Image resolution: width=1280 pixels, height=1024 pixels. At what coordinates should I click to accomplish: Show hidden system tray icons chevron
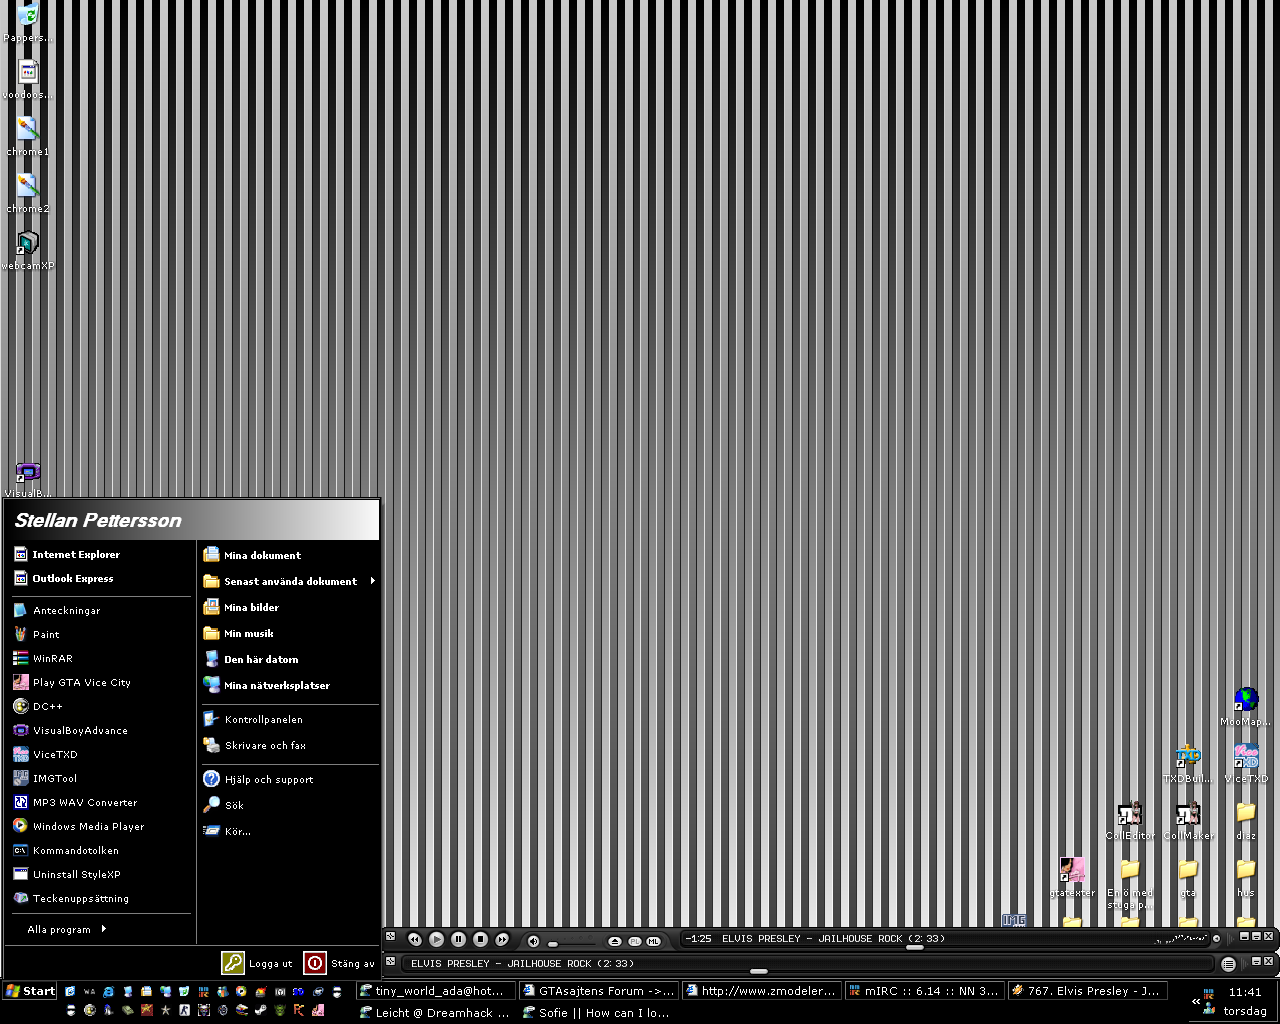point(1195,1001)
